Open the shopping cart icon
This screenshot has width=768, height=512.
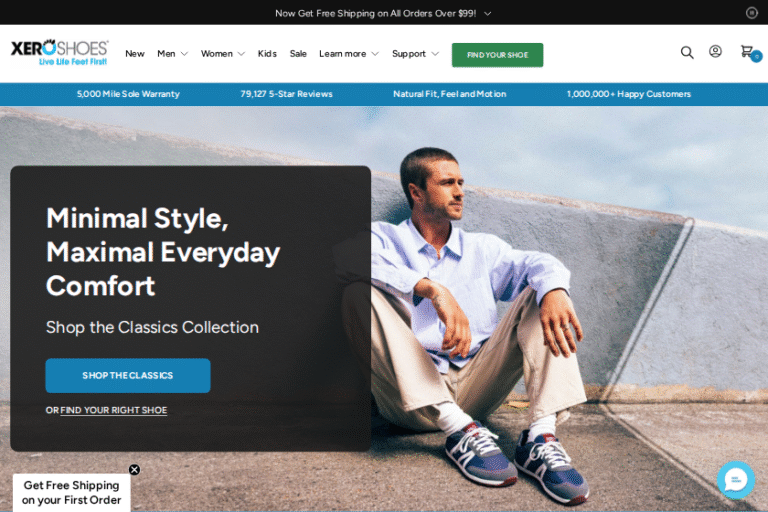pos(747,52)
